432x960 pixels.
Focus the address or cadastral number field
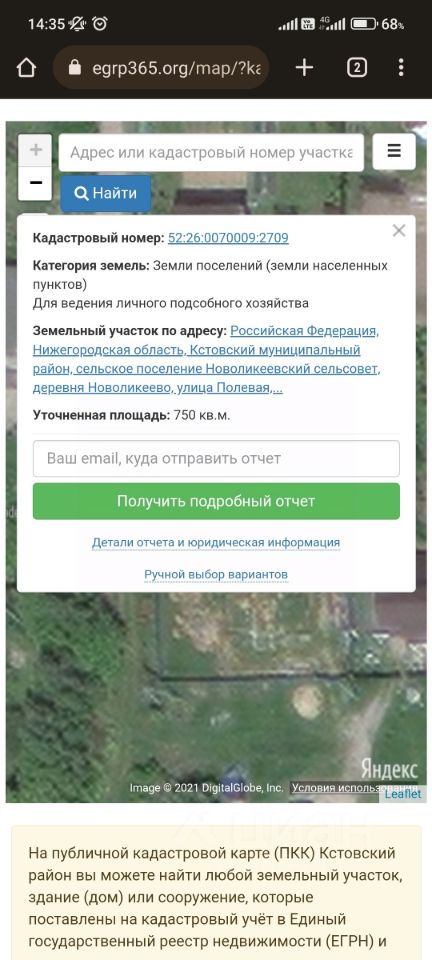pos(211,152)
